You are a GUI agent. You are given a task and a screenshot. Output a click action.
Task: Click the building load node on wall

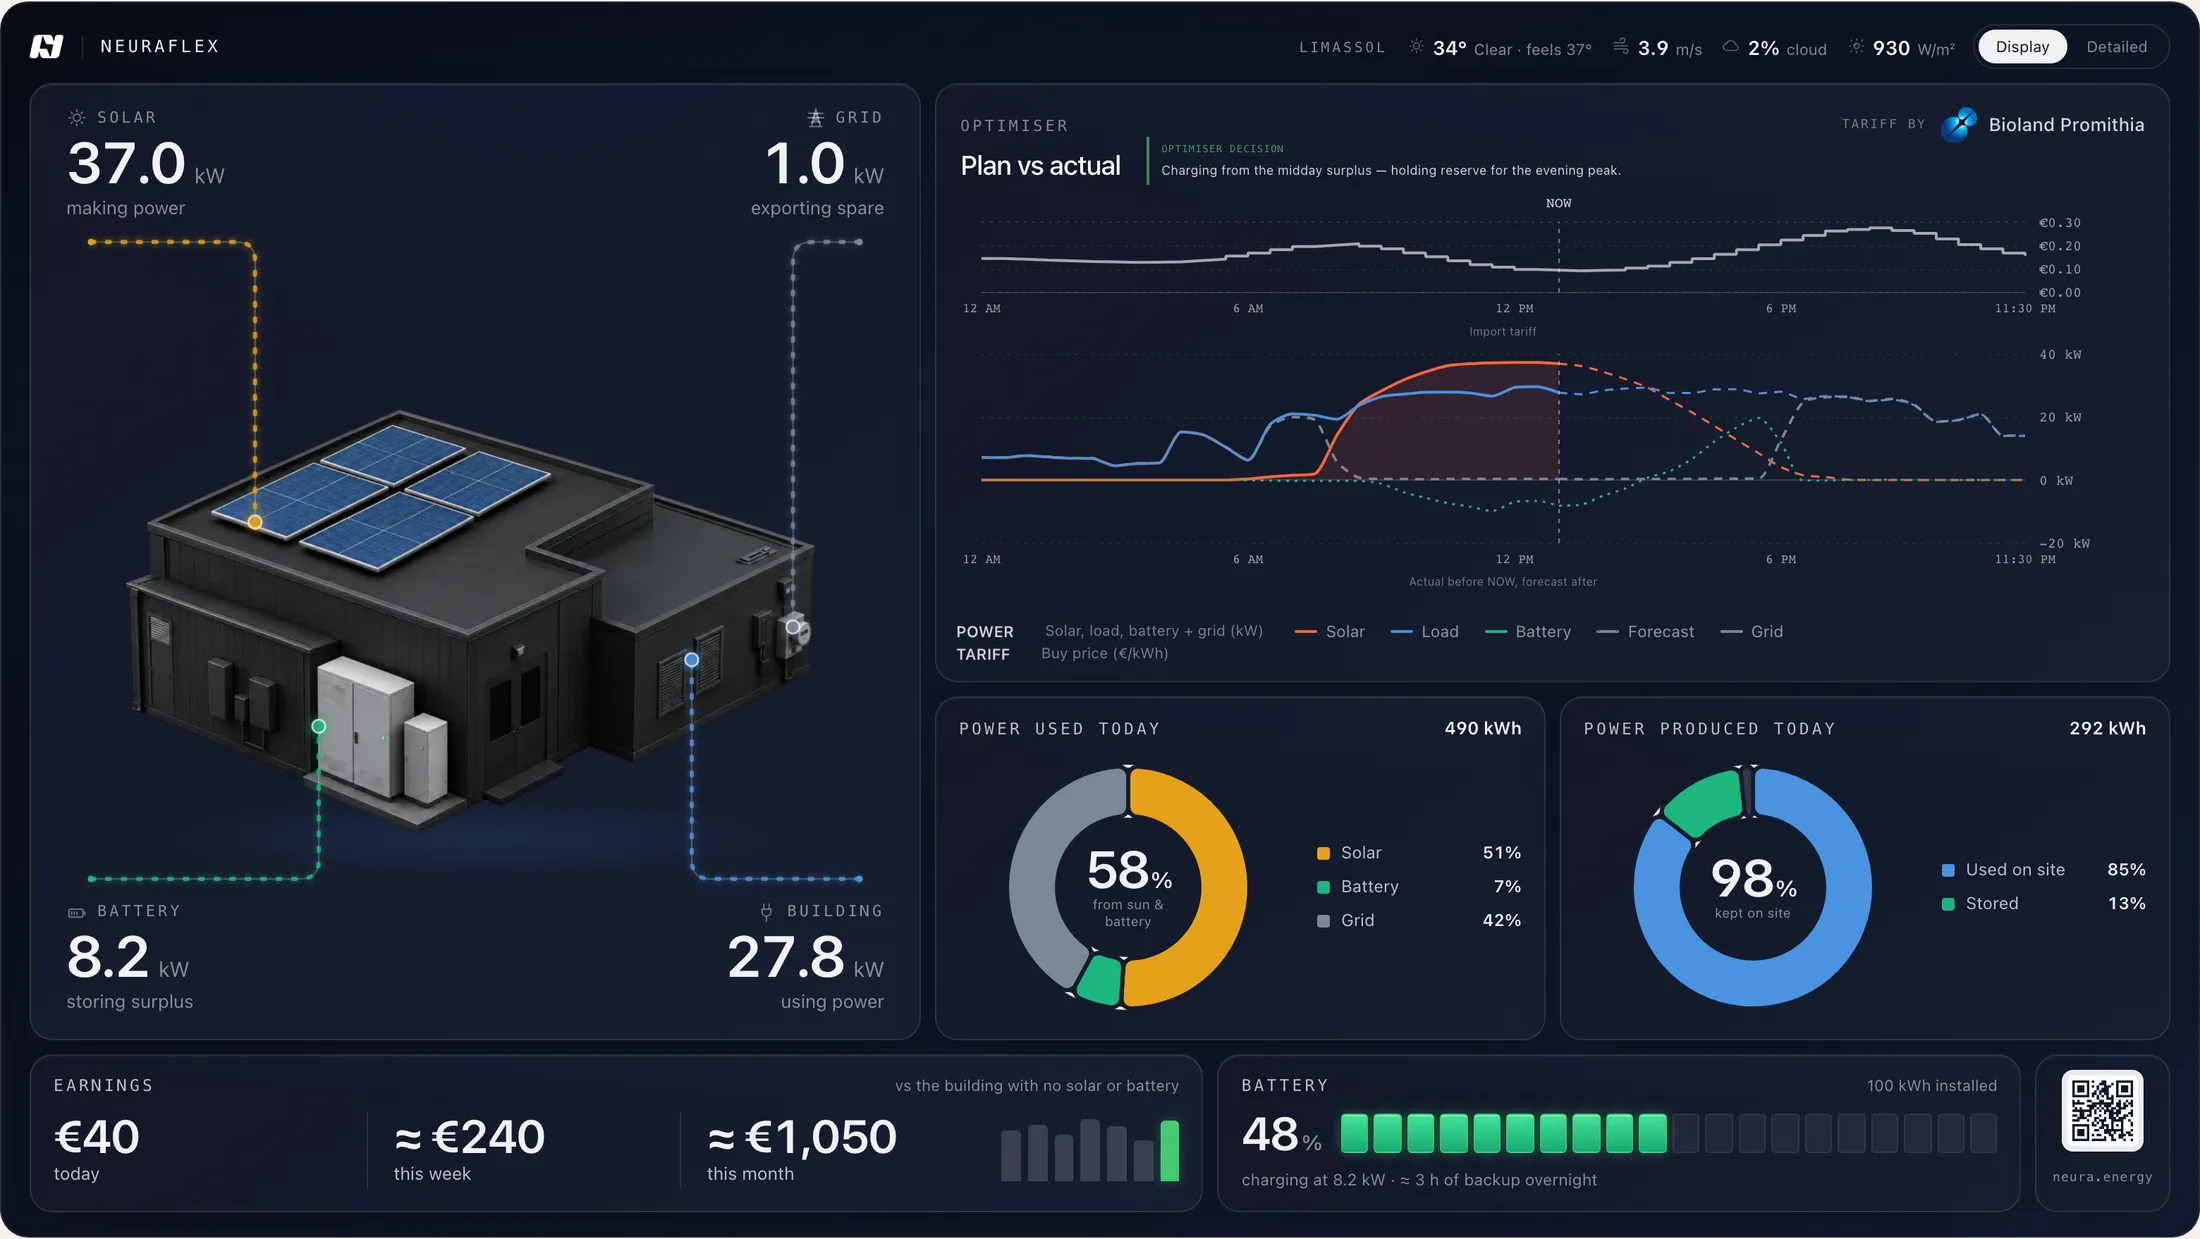[x=691, y=660]
